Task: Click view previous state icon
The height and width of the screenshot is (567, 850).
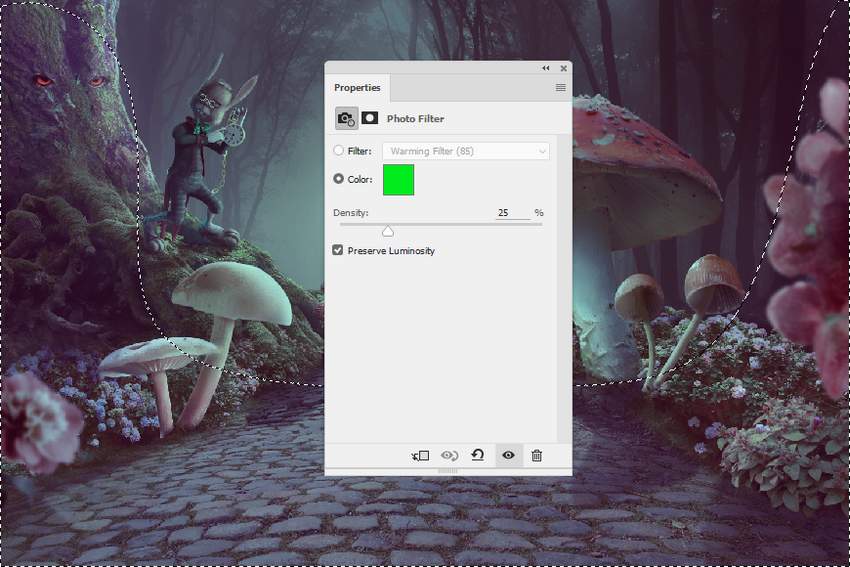Action: coord(449,455)
